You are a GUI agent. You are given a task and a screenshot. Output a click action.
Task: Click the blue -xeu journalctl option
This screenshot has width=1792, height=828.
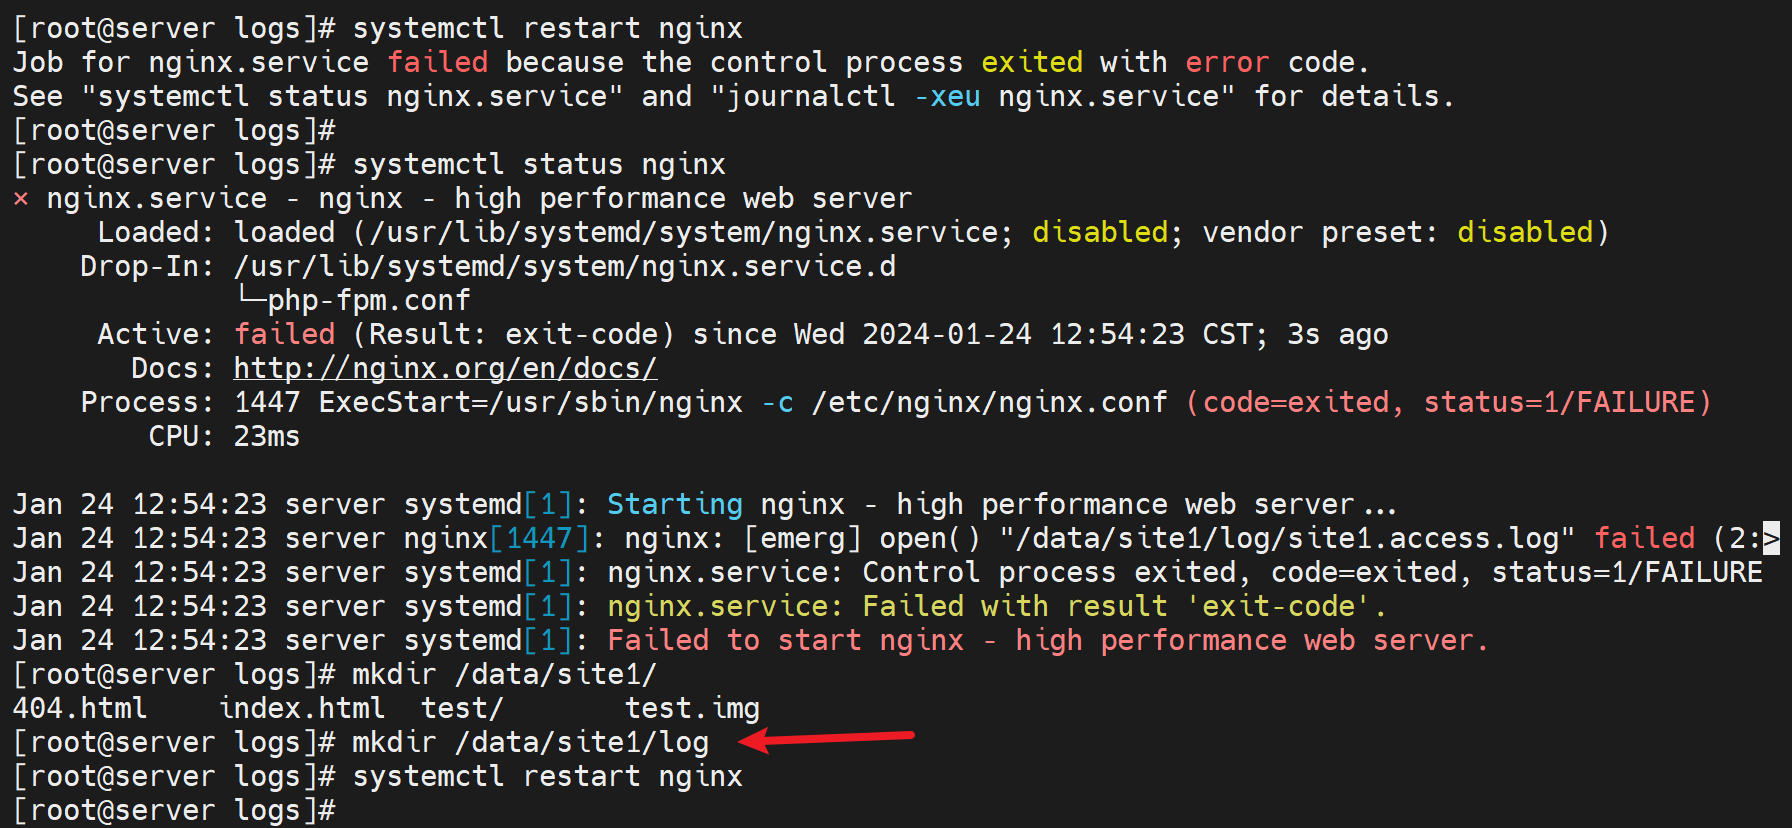tap(947, 96)
